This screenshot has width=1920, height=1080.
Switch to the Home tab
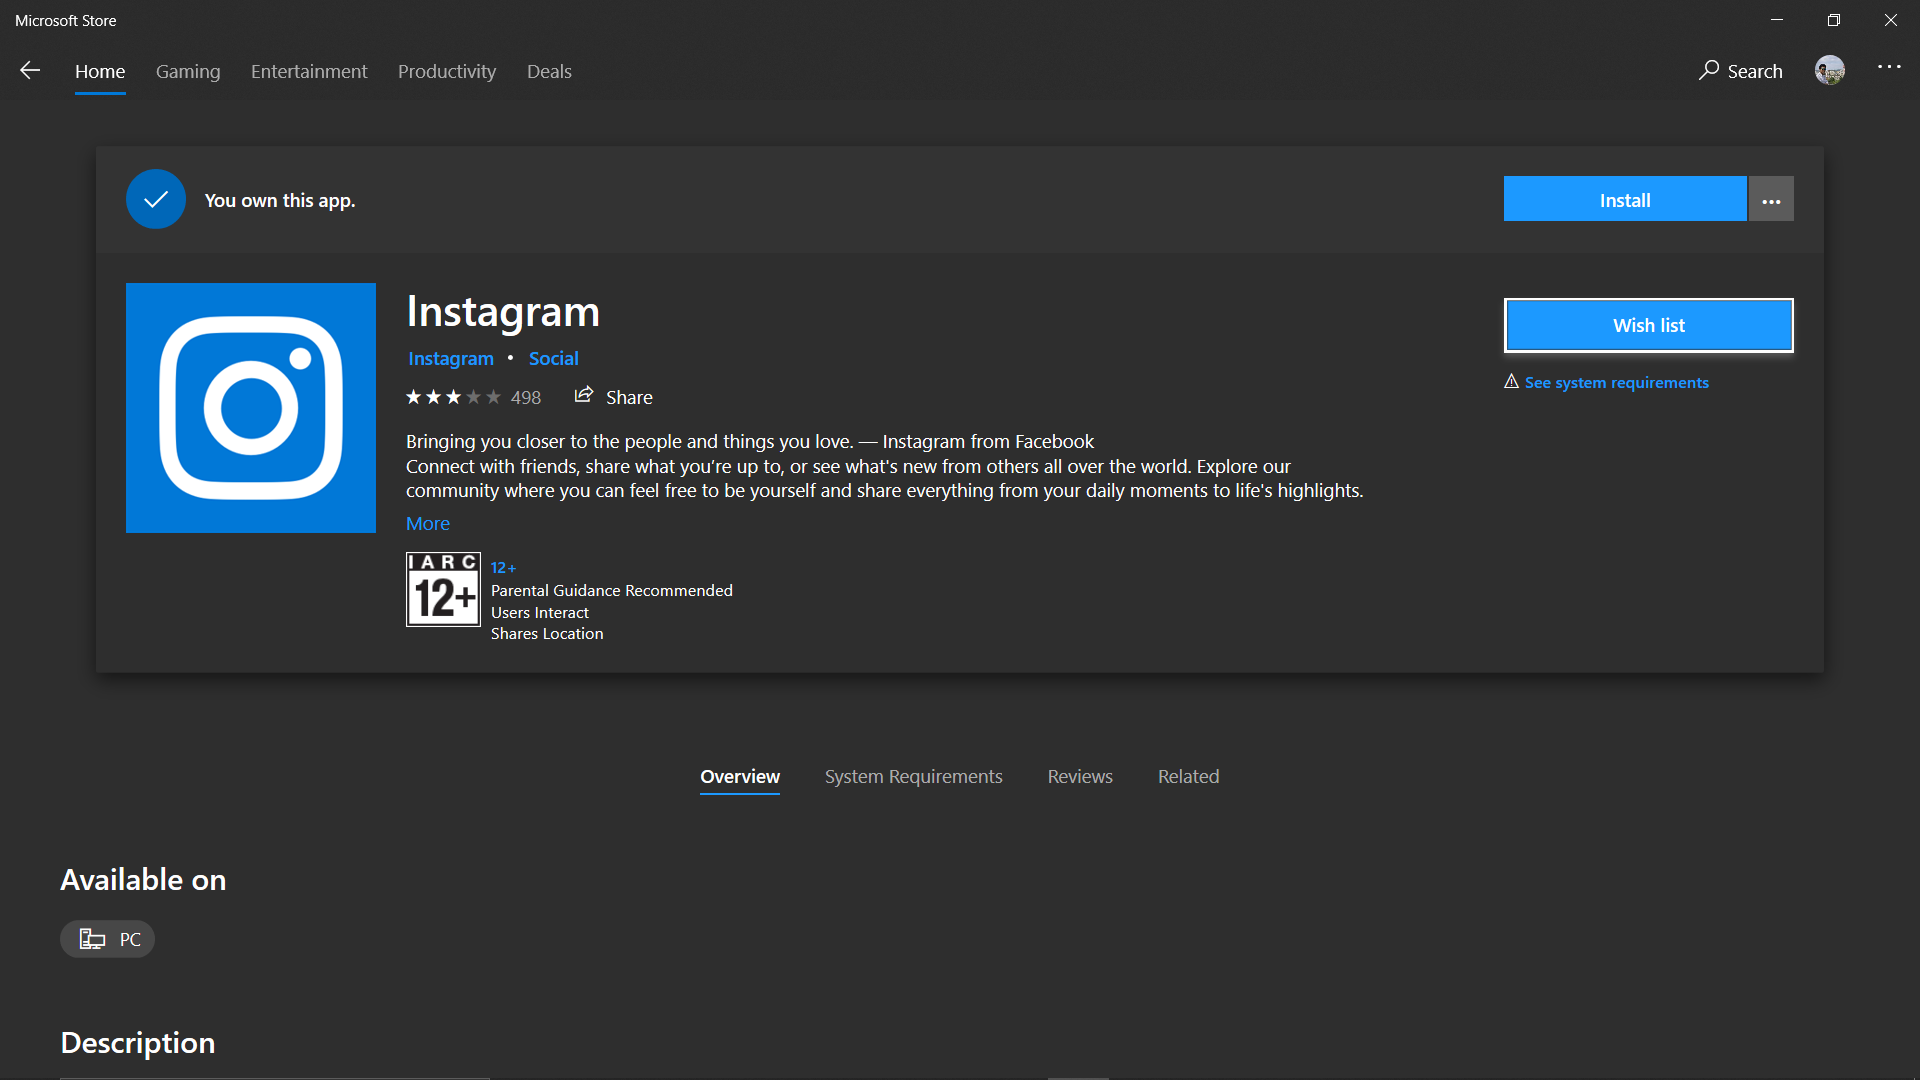coord(100,72)
